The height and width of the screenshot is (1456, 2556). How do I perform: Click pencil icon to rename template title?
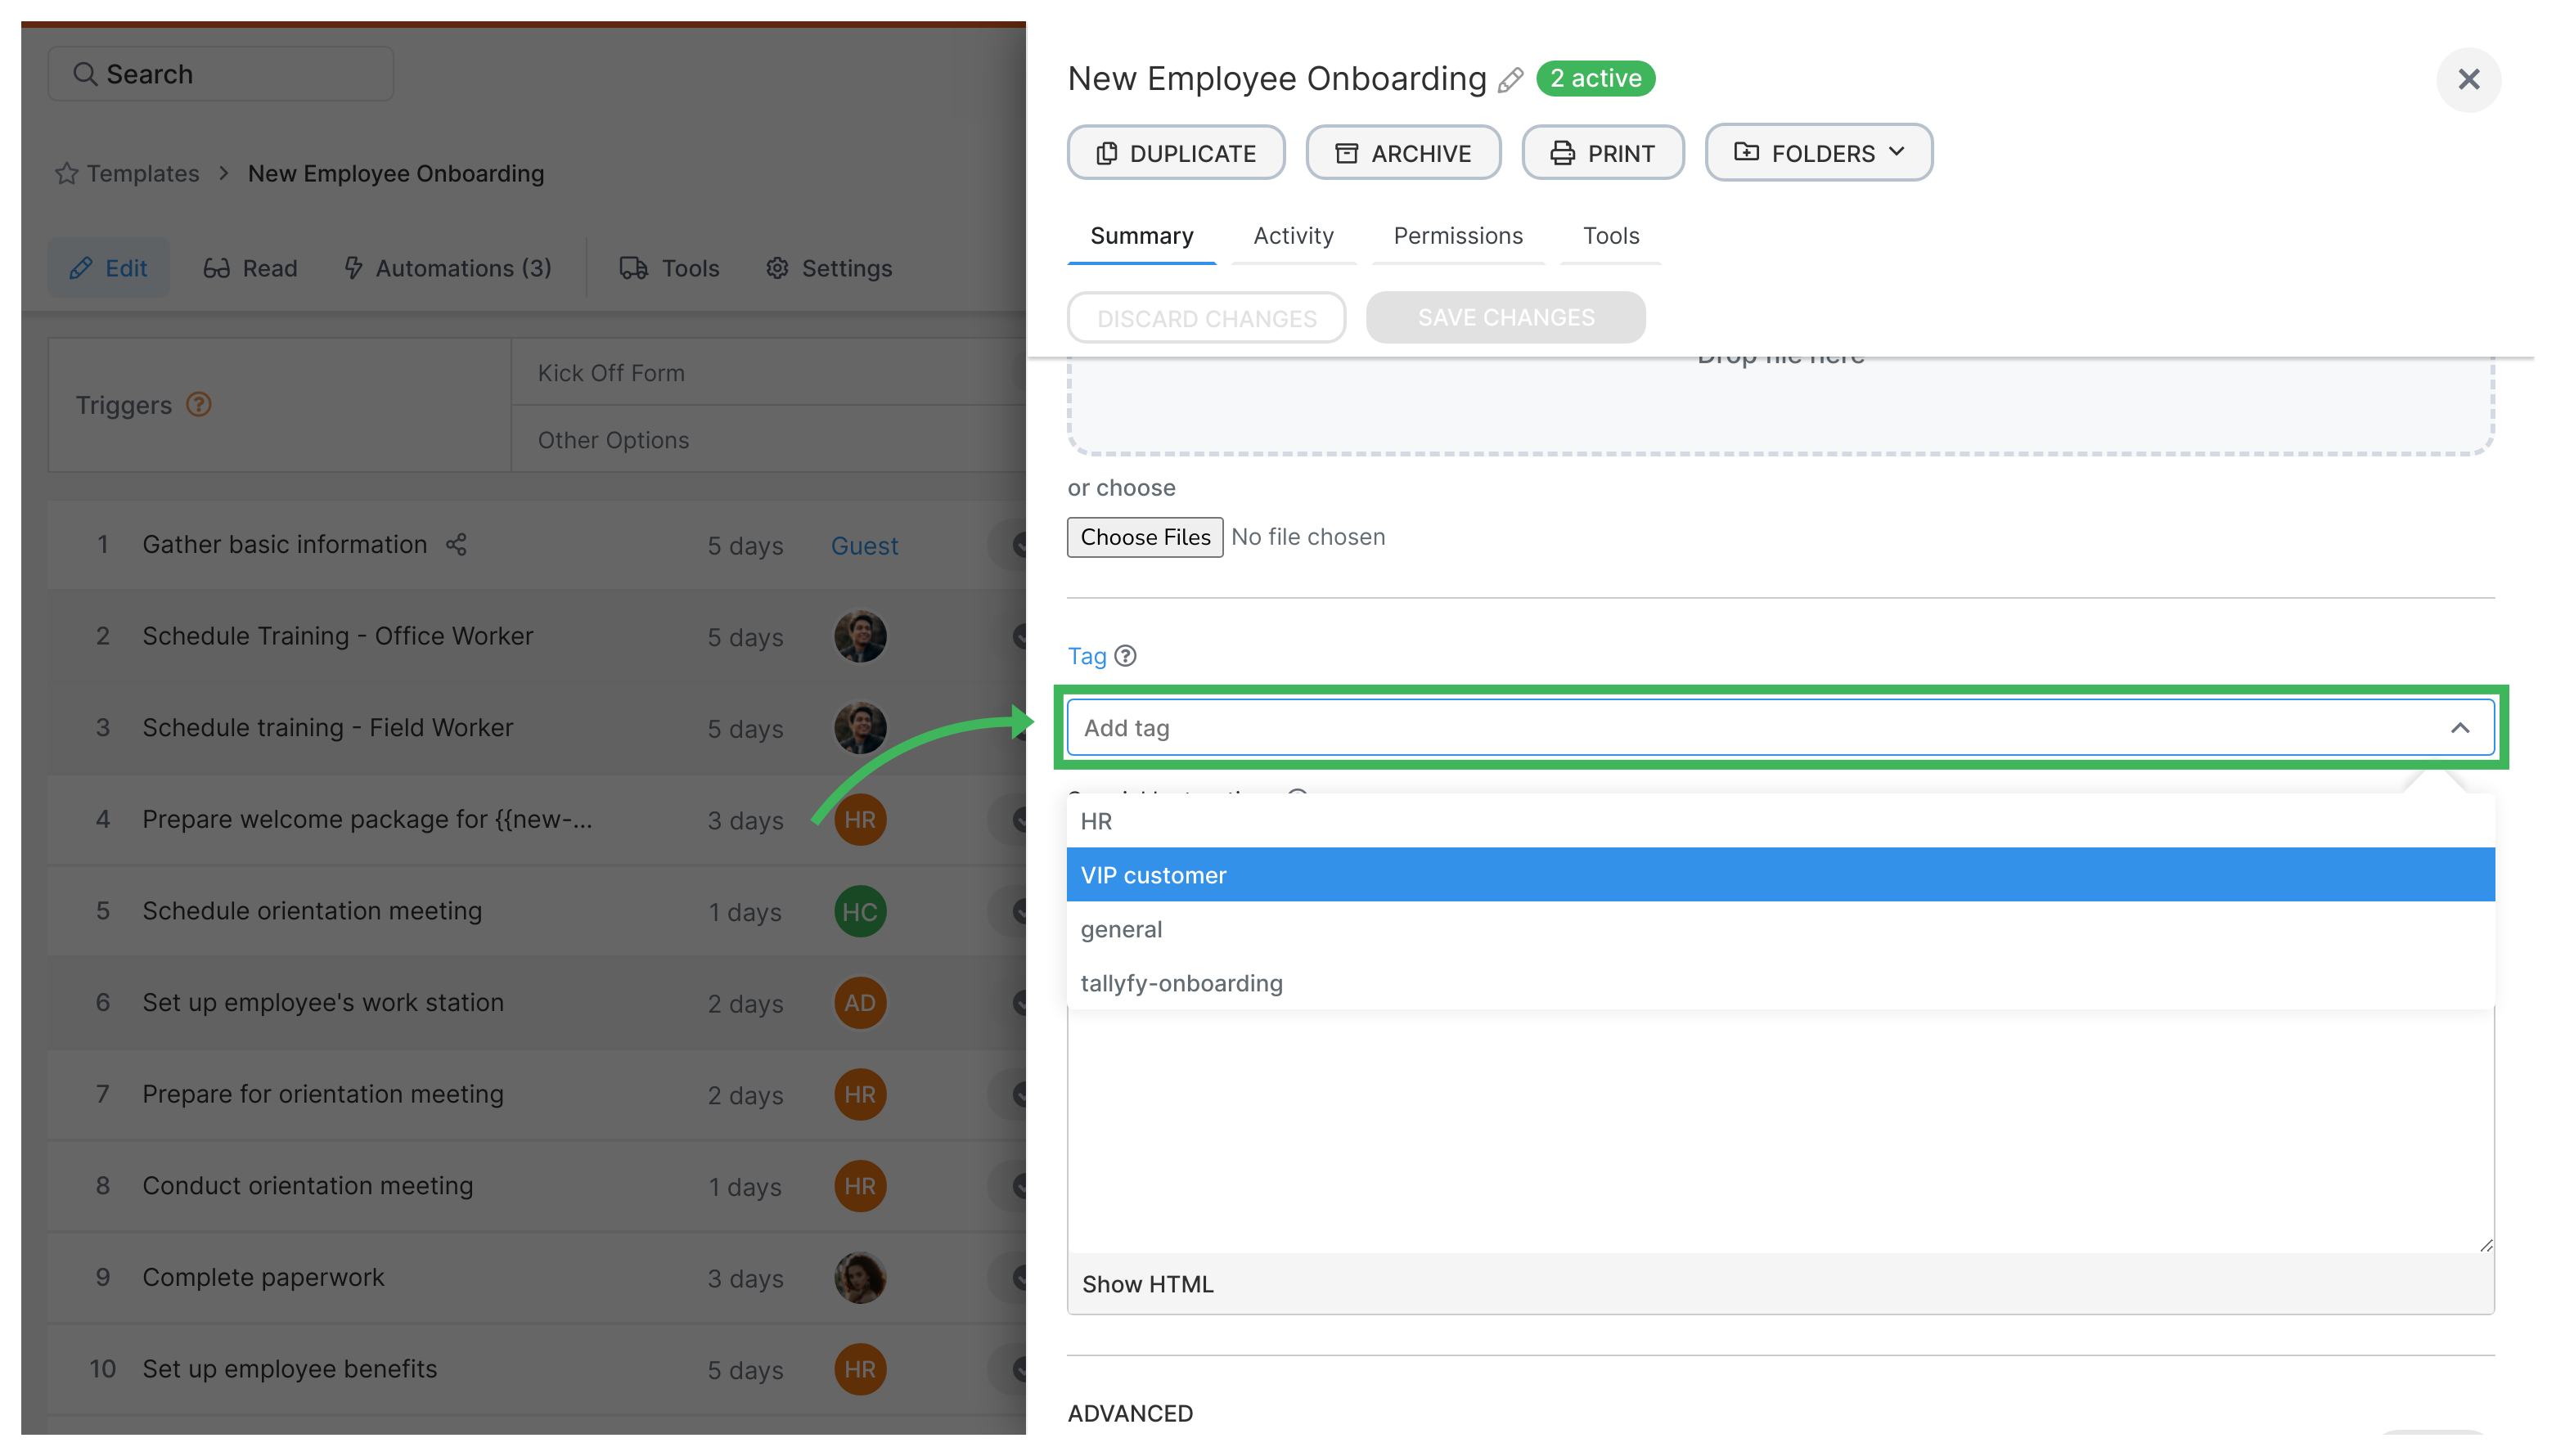[1510, 80]
